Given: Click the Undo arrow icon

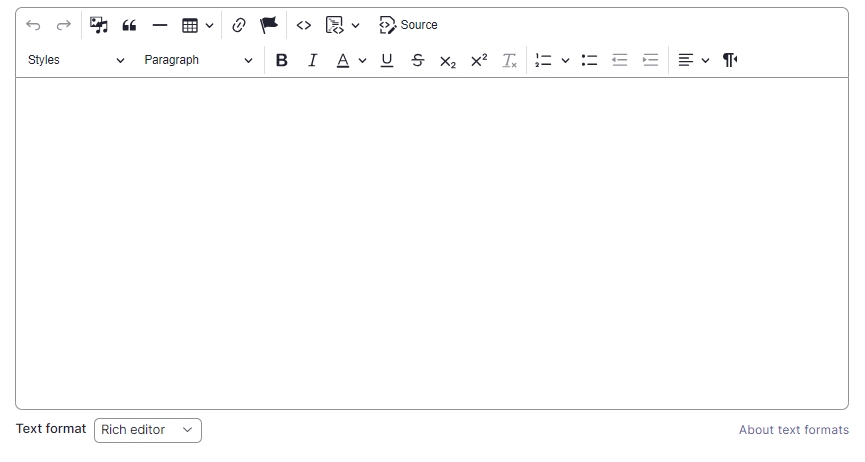Looking at the screenshot, I should click(33, 25).
